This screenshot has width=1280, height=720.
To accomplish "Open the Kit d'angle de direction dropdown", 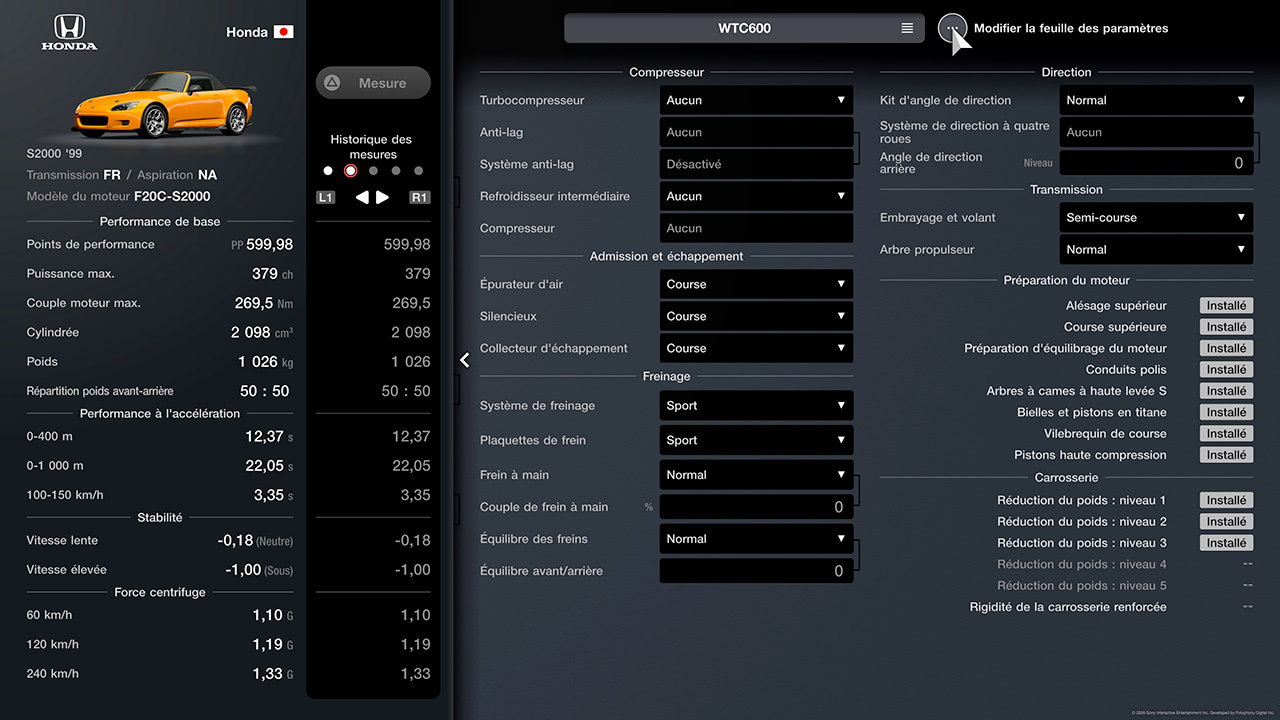I will (x=1156, y=100).
